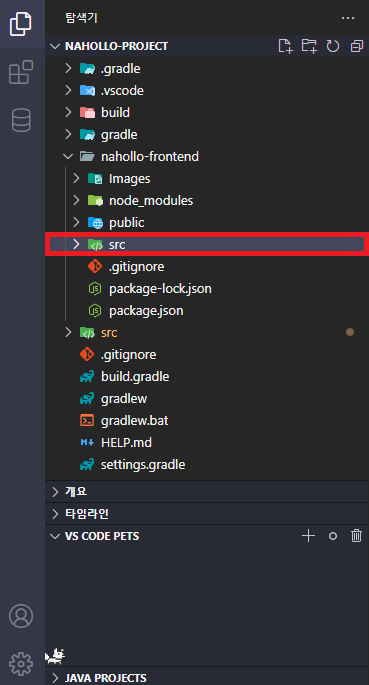369x685 pixels.
Task: Click the Images folder icon
Action: (95, 179)
